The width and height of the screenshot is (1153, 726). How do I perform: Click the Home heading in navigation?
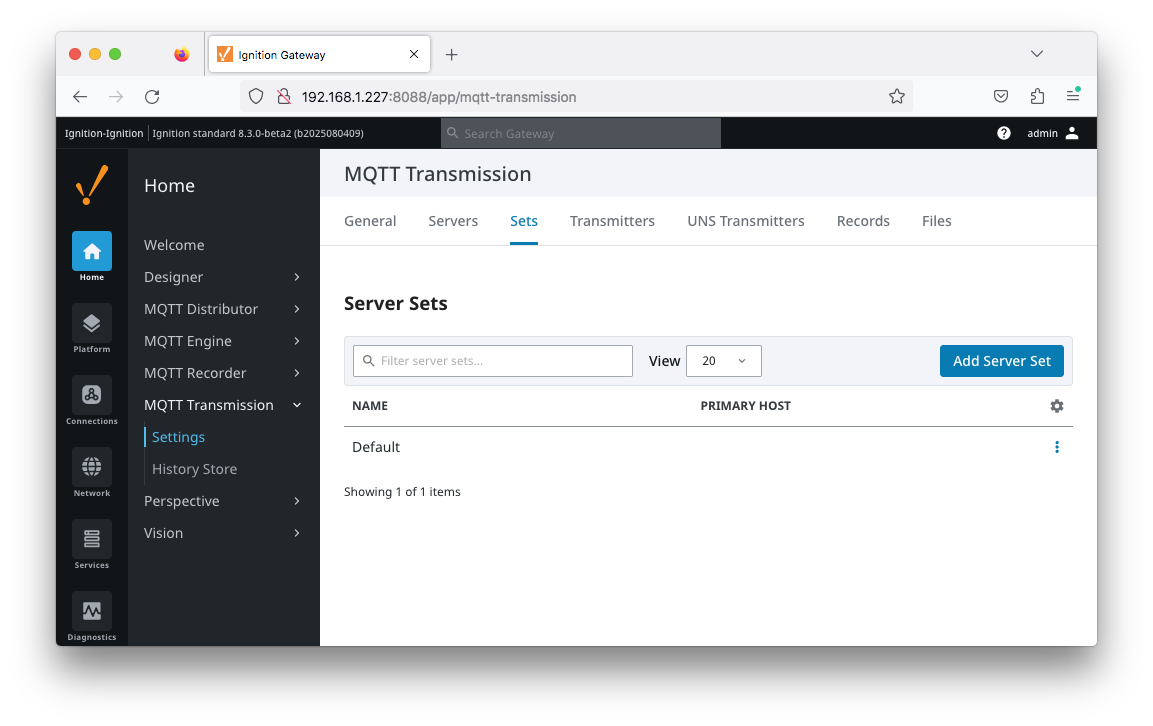pos(169,185)
